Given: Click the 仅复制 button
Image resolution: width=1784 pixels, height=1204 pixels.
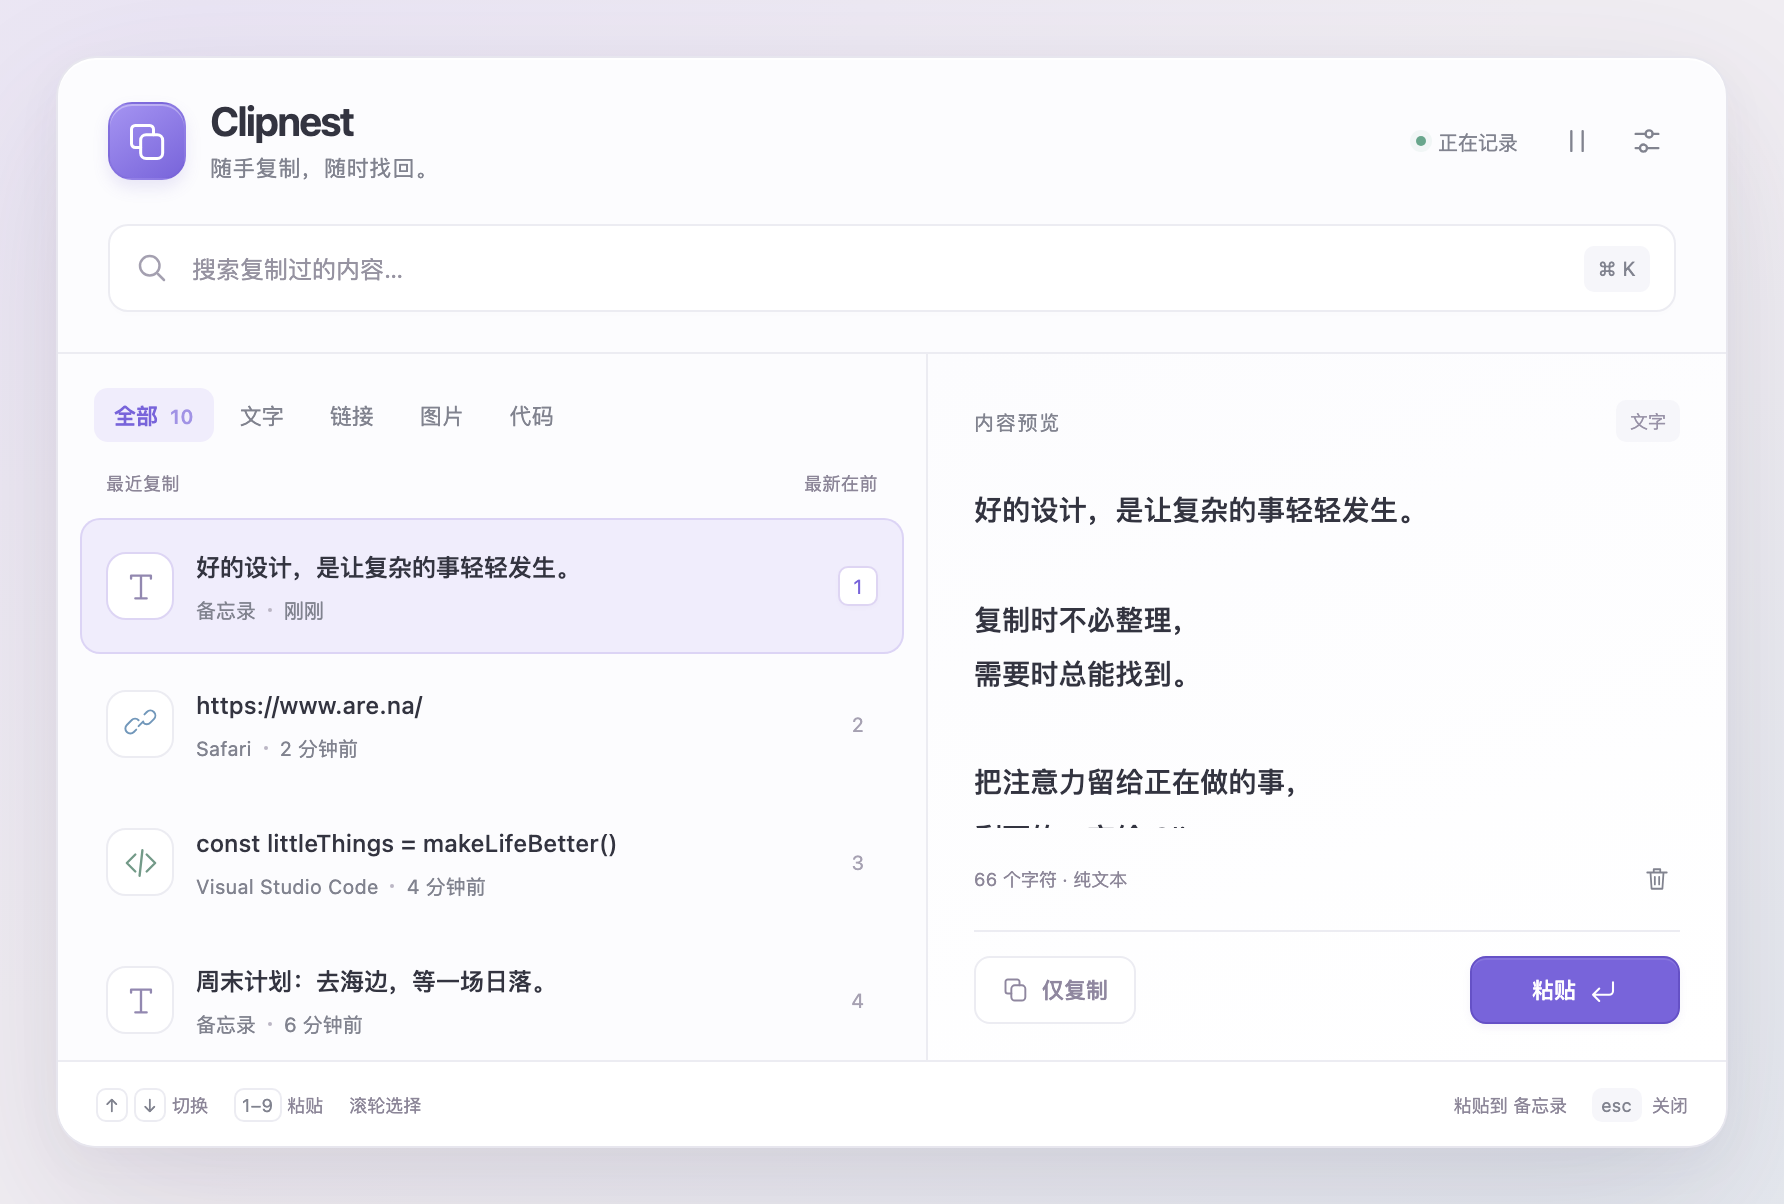Looking at the screenshot, I should [x=1055, y=990].
